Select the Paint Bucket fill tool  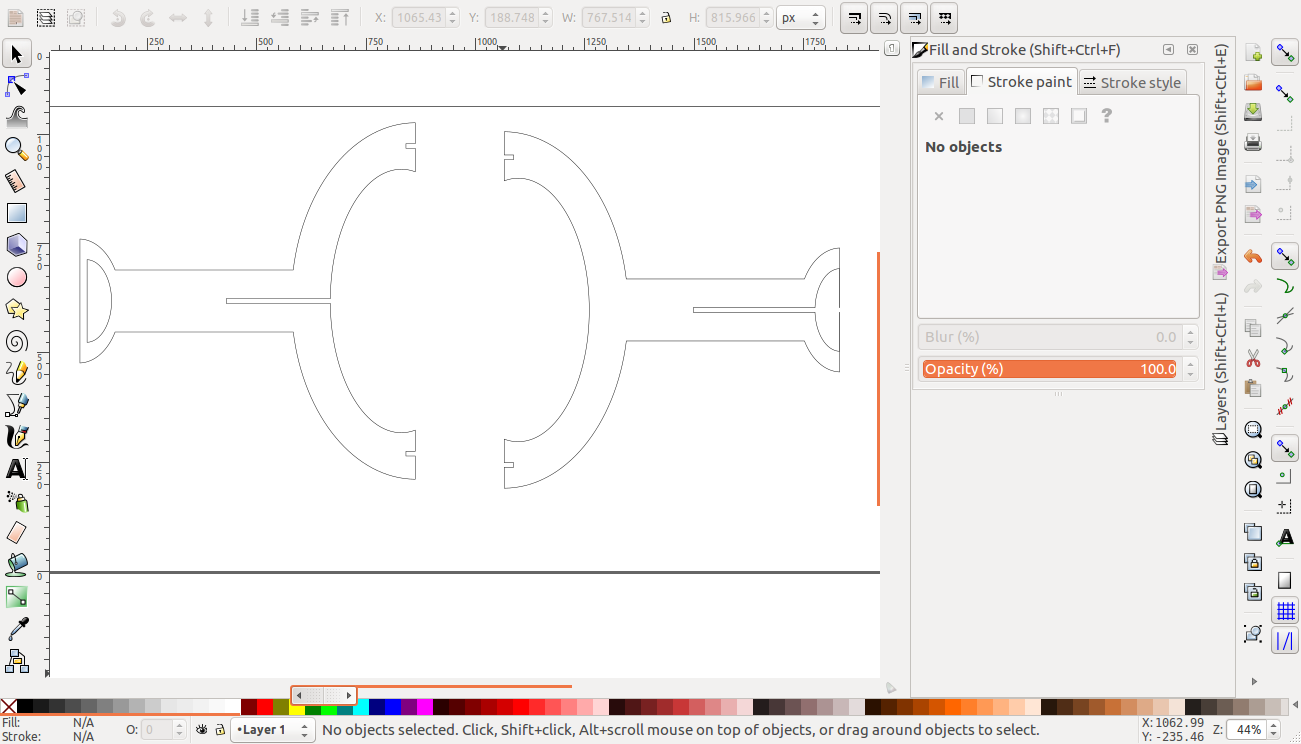click(x=17, y=565)
